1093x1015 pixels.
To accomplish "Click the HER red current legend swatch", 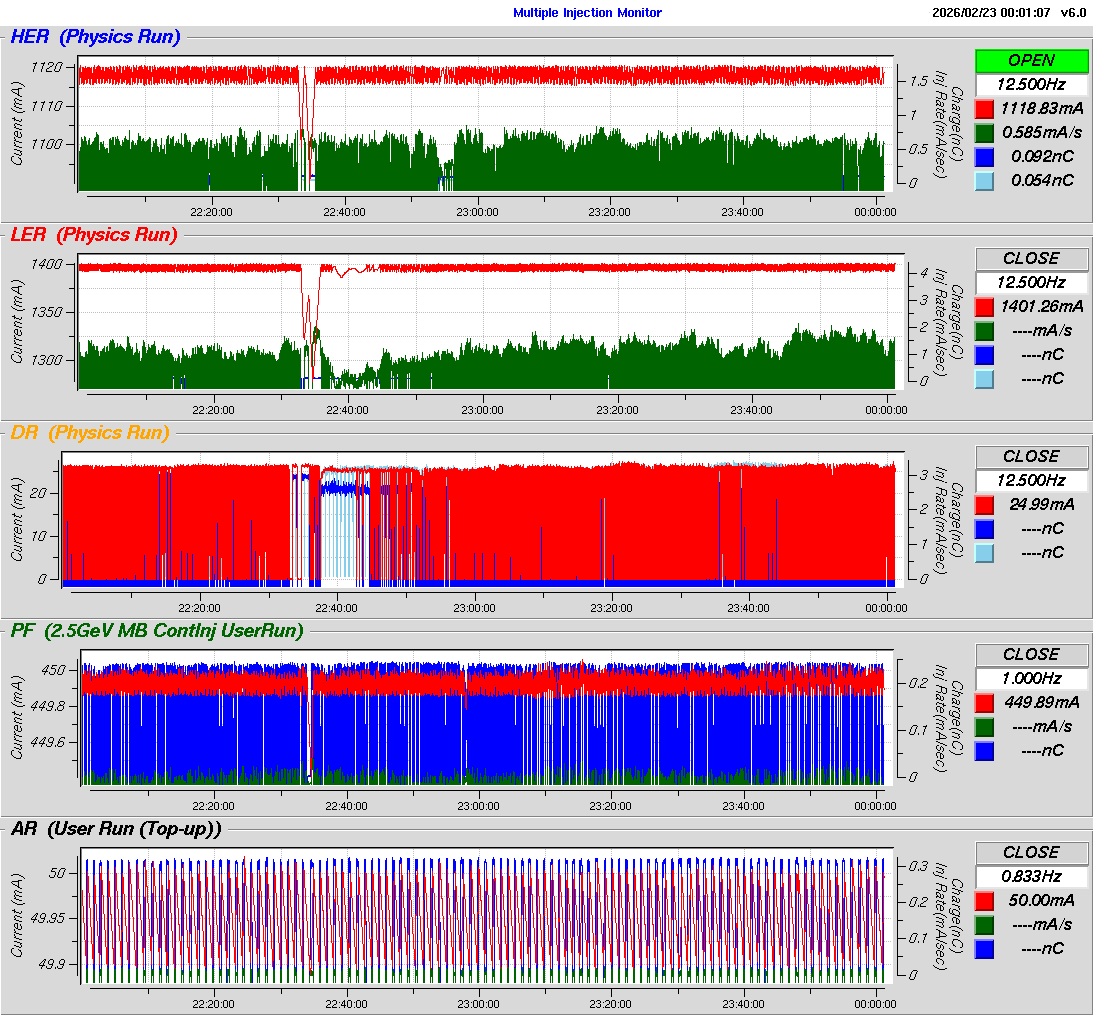I will pos(984,108).
